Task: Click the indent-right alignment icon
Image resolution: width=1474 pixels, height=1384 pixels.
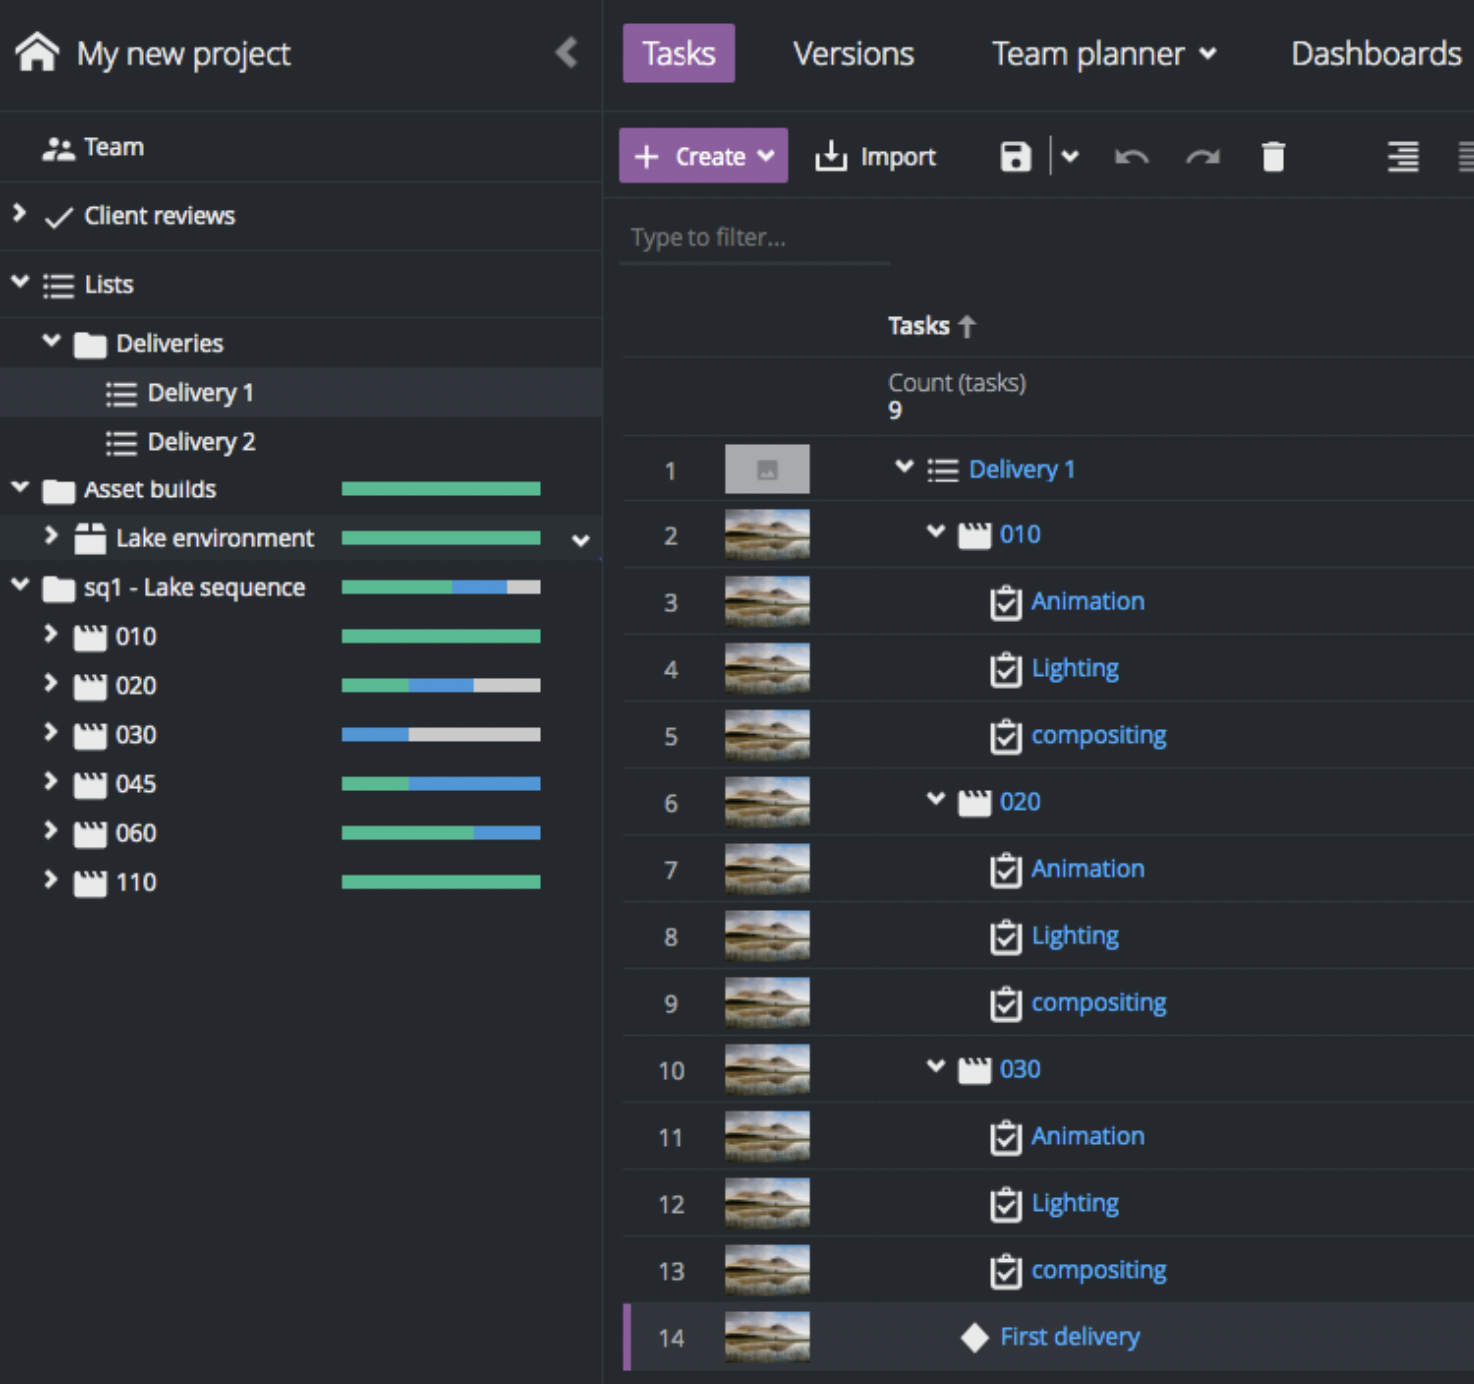Action: [1402, 157]
